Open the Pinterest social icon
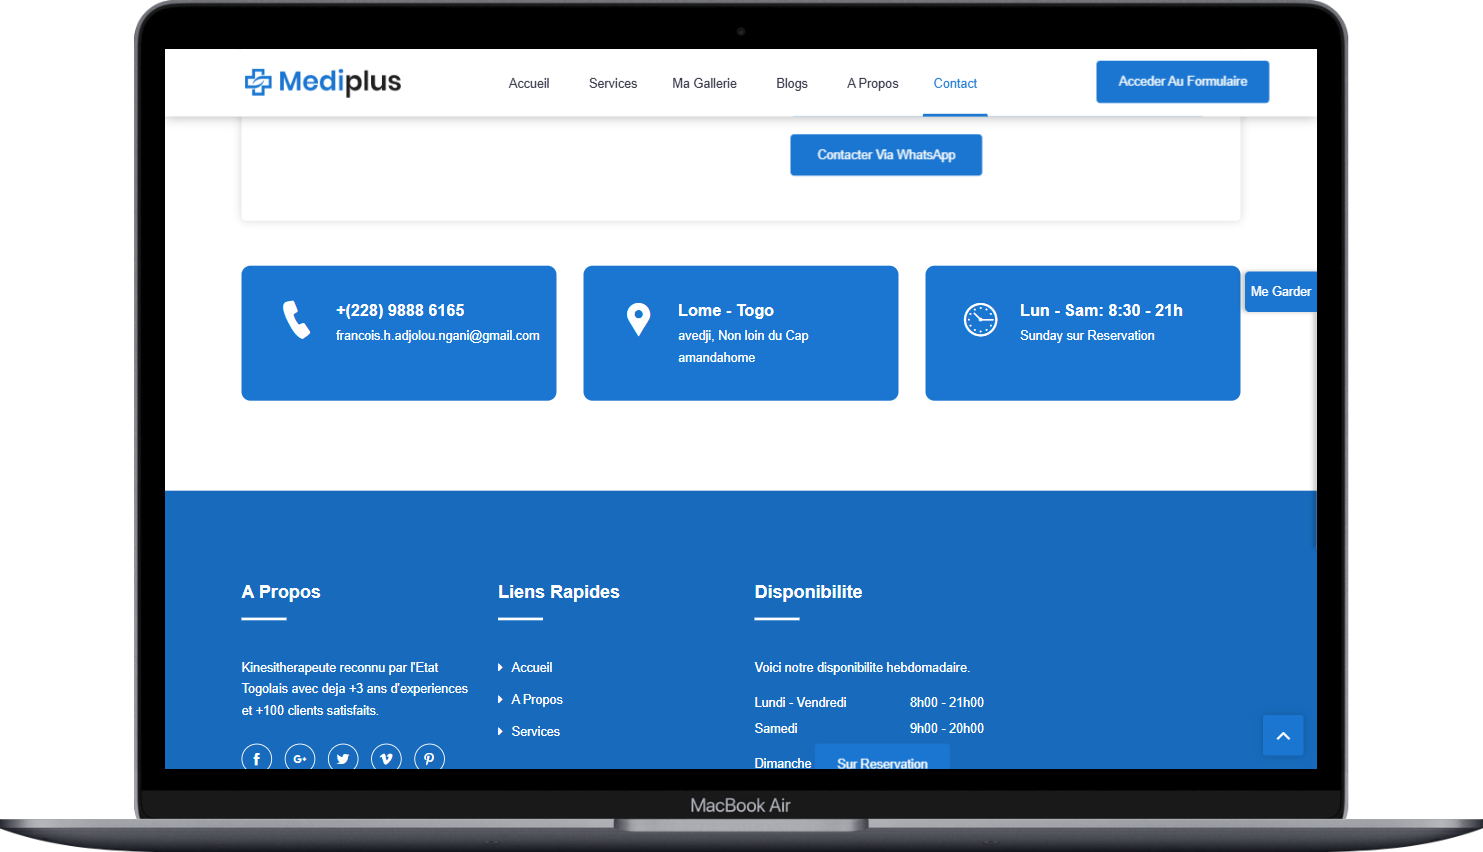Viewport: 1483px width, 852px height. point(429,758)
